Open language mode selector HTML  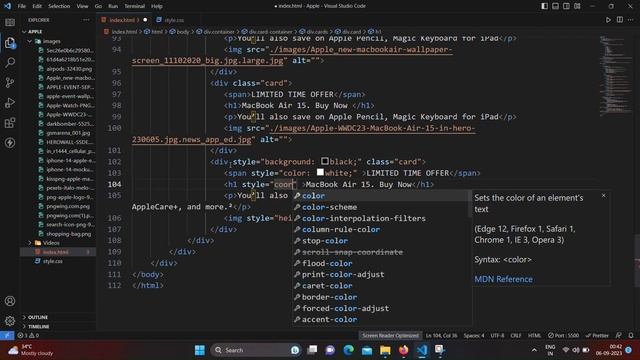click(x=534, y=336)
